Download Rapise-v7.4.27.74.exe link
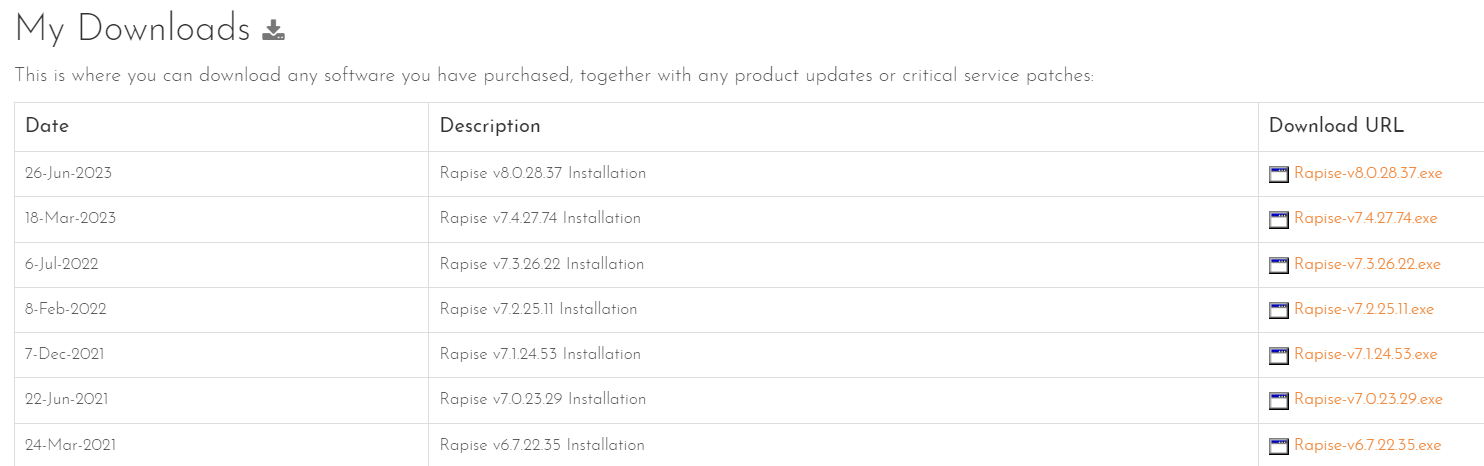Screen dimensions: 1484x466 (1365, 218)
